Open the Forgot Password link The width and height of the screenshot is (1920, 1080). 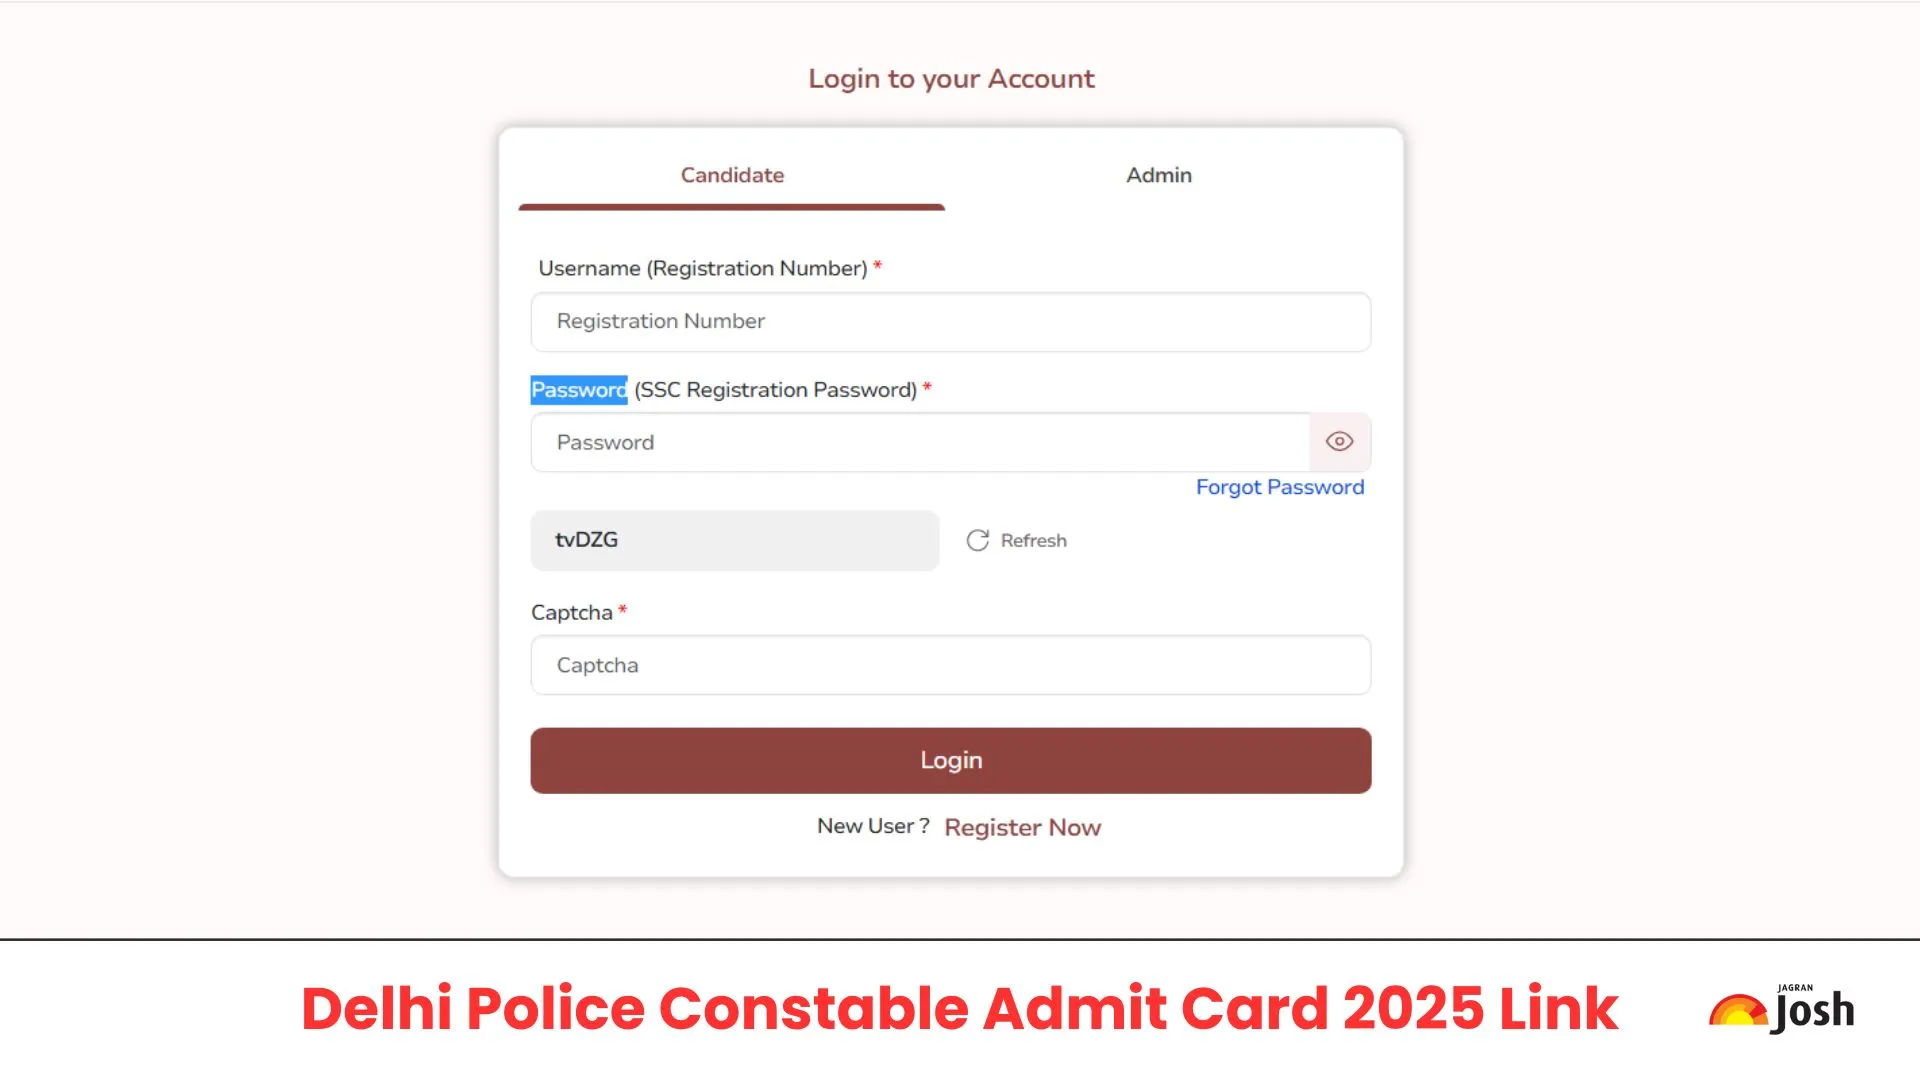coord(1279,487)
